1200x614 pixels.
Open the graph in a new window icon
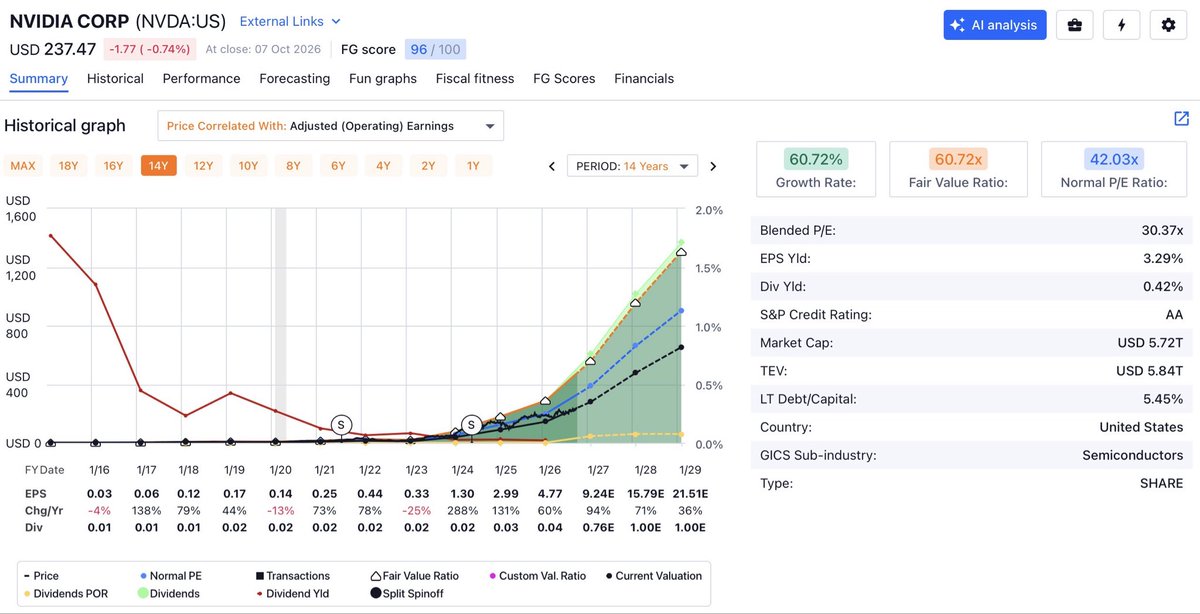click(1181, 119)
